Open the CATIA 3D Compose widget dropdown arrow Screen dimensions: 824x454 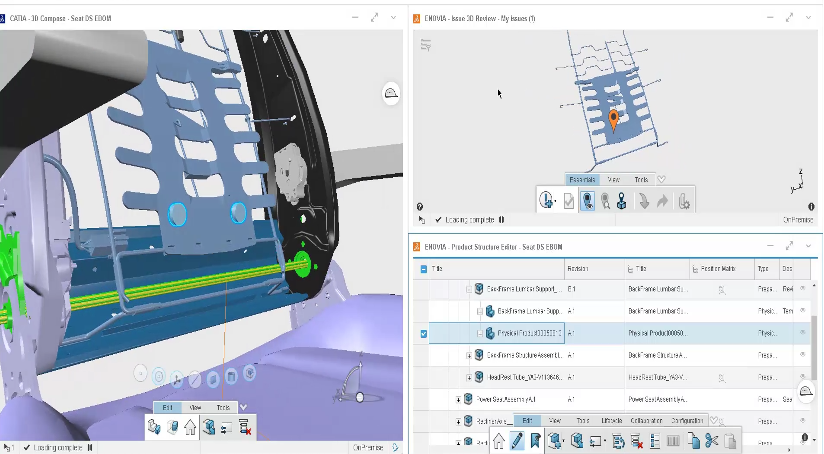point(393,18)
